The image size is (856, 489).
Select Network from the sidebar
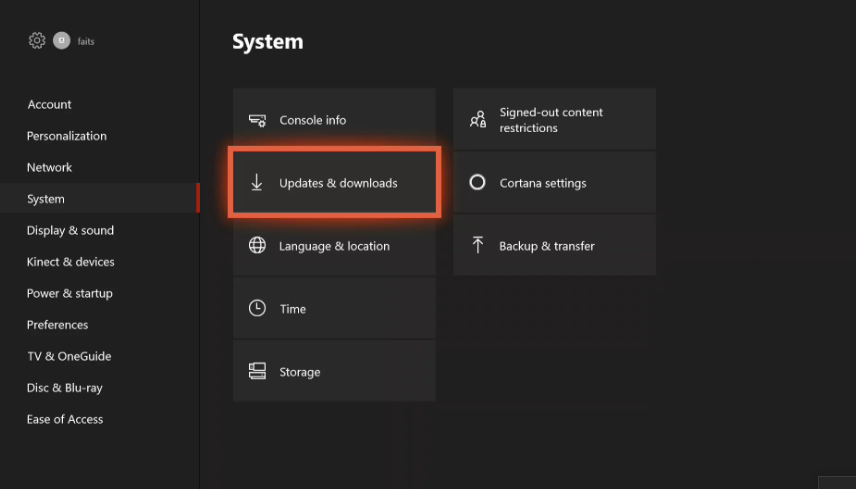(x=50, y=168)
